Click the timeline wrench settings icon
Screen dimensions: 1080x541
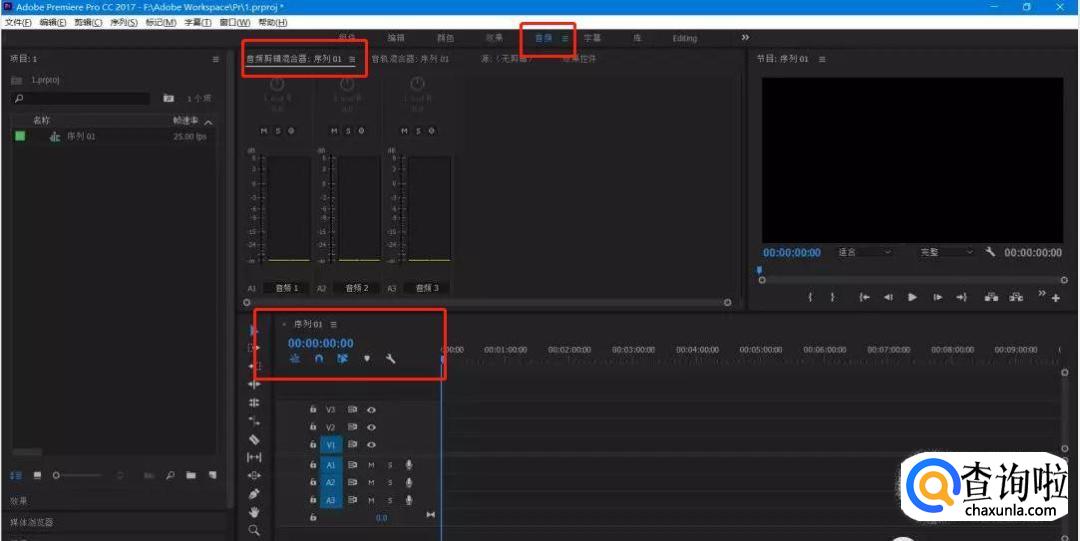(391, 358)
